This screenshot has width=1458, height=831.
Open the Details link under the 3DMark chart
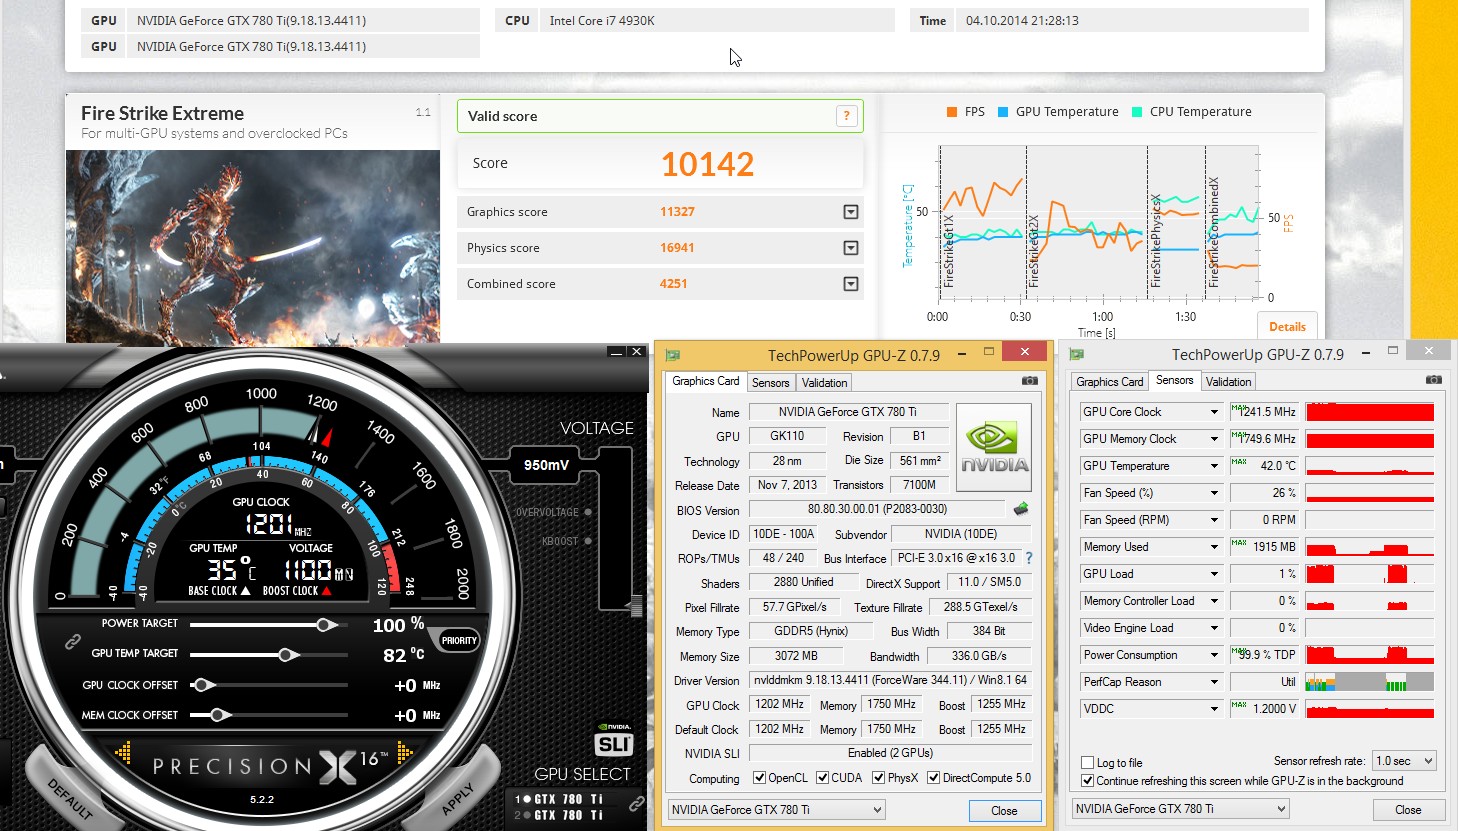point(1287,326)
